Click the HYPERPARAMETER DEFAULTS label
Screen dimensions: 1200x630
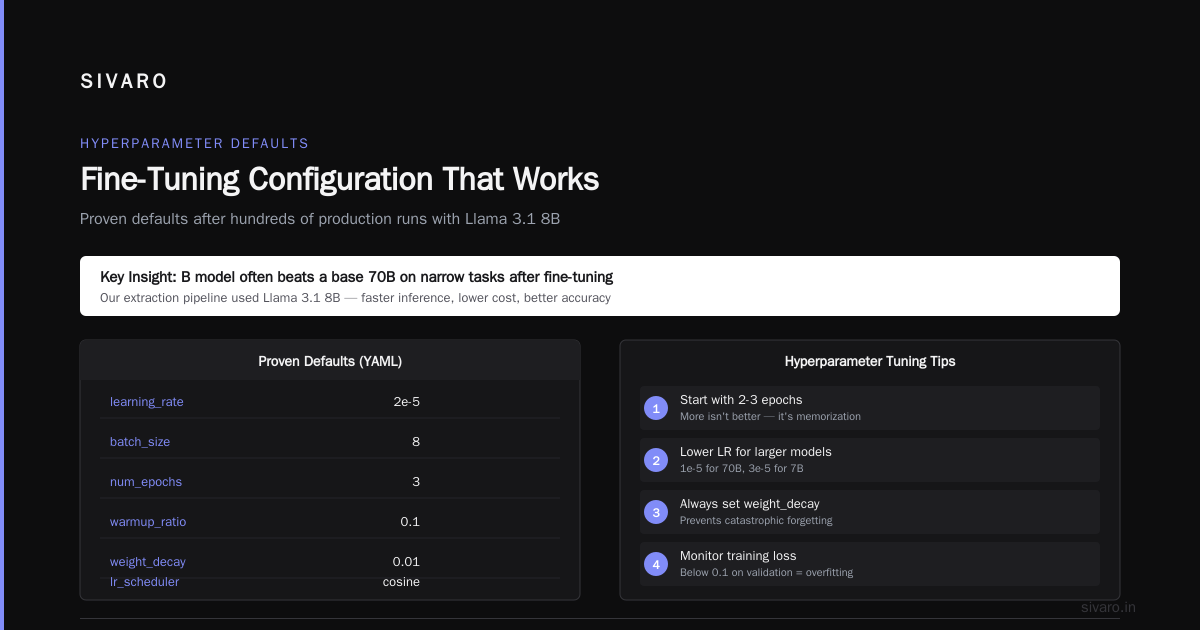pyautogui.click(x=195, y=144)
